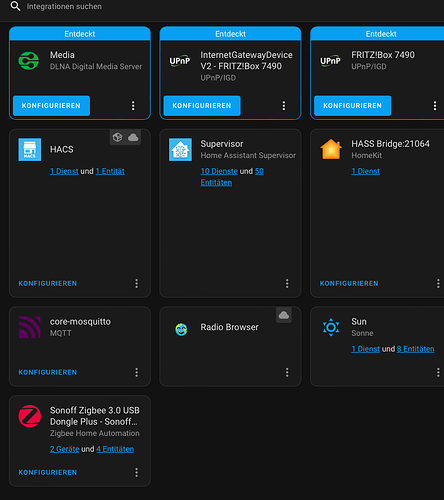
Task: Open the three-dot menu on Media card
Action: 133,106
